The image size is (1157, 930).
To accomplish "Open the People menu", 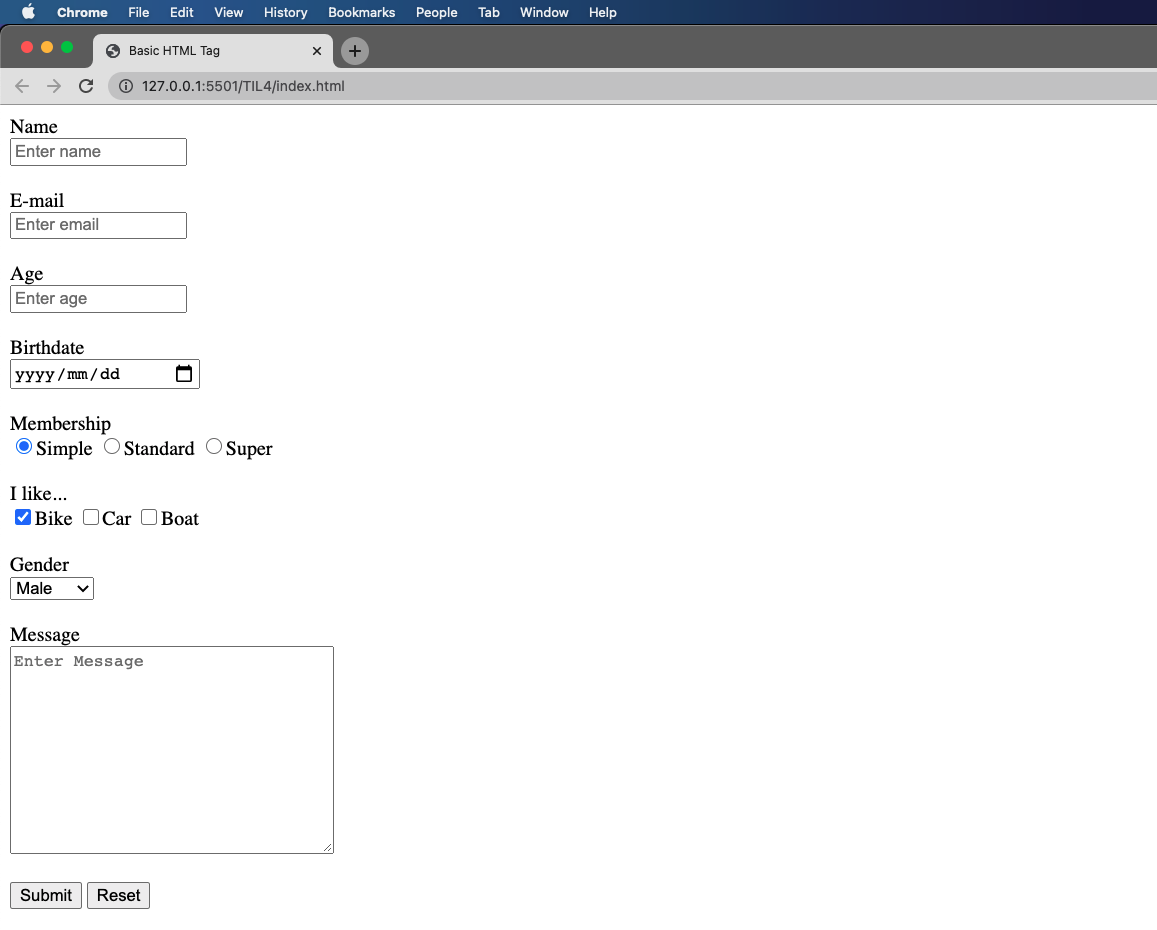I will [437, 13].
